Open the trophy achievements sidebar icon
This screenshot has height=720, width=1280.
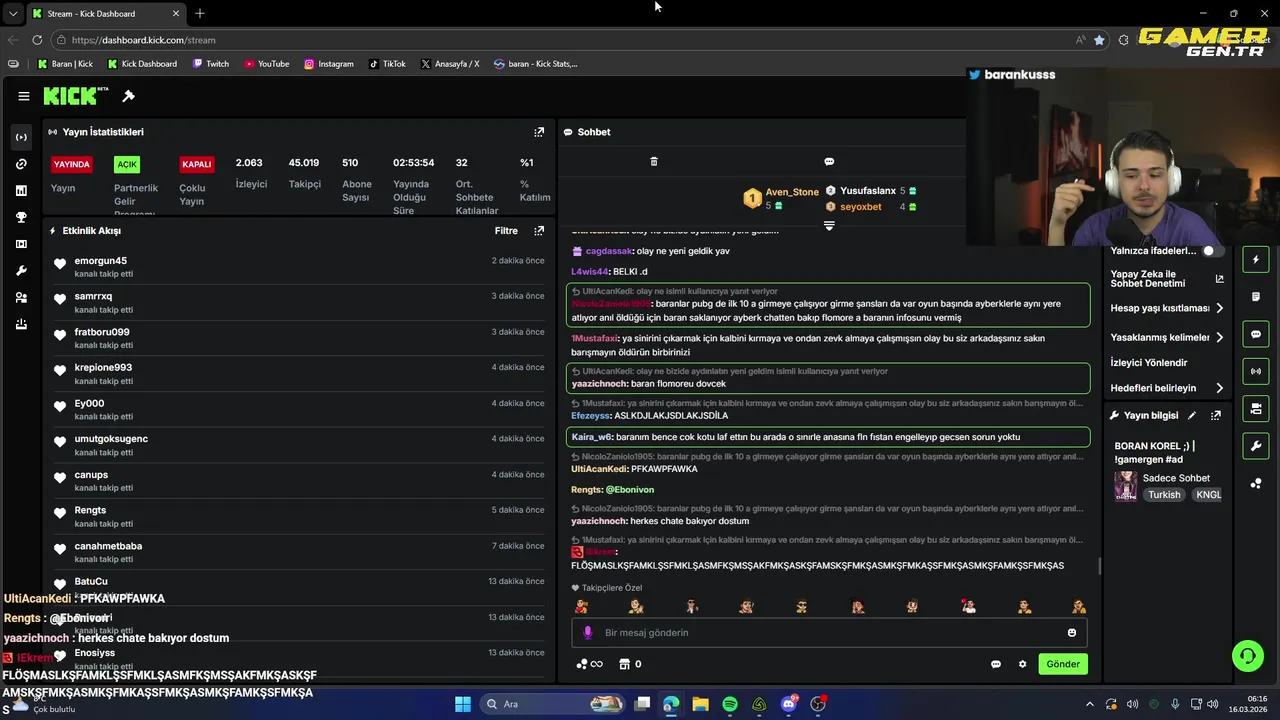point(21,217)
